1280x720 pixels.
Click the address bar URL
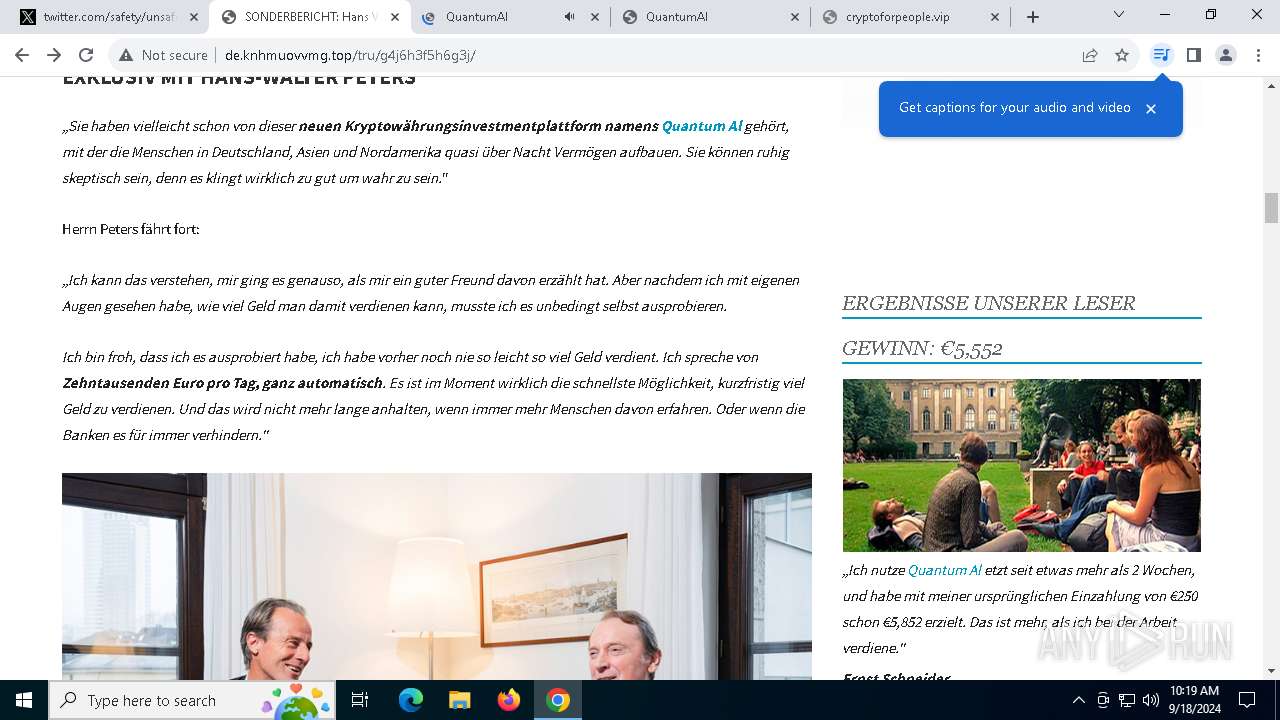coord(350,55)
